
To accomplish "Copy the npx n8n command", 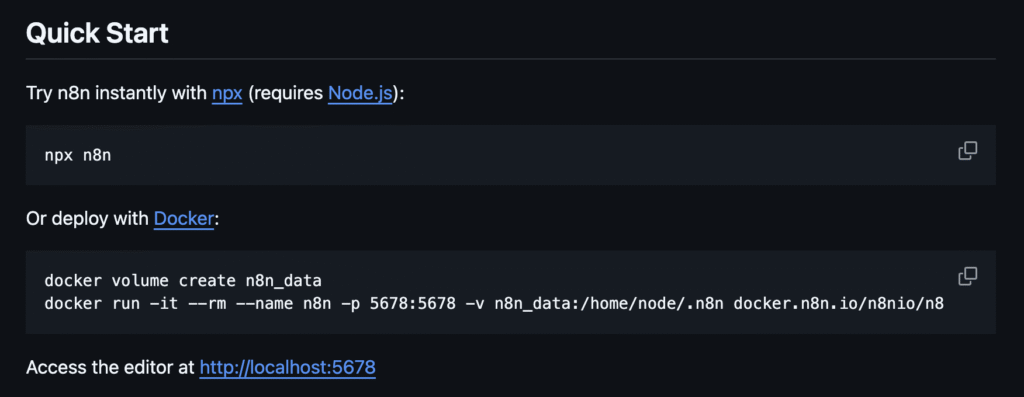I will [967, 151].
